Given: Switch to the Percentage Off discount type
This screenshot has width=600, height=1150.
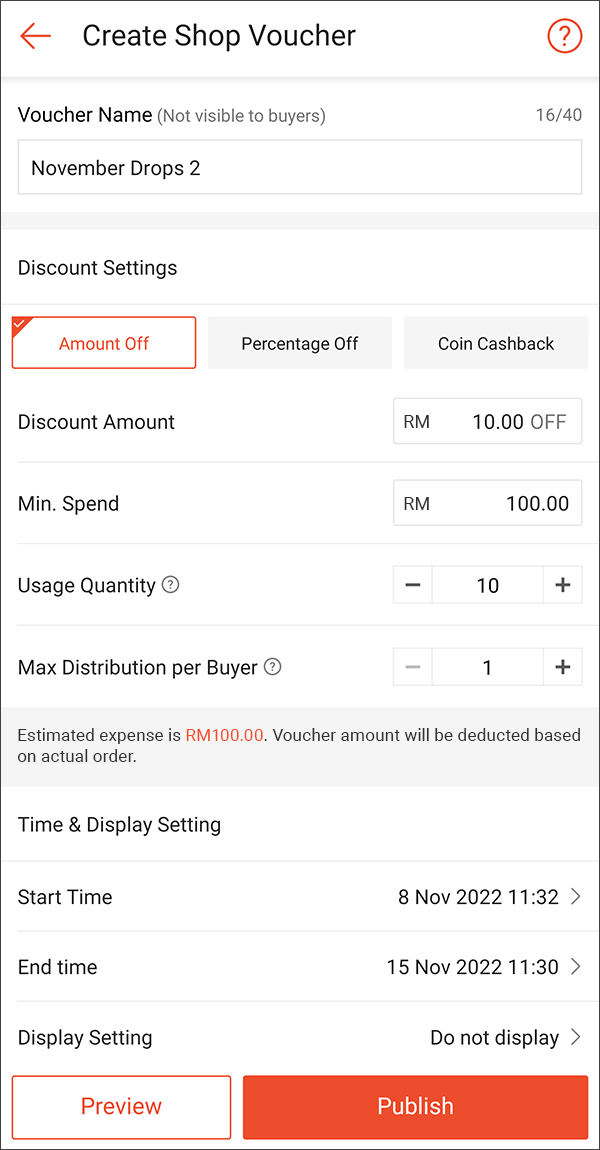Looking at the screenshot, I should tap(299, 342).
